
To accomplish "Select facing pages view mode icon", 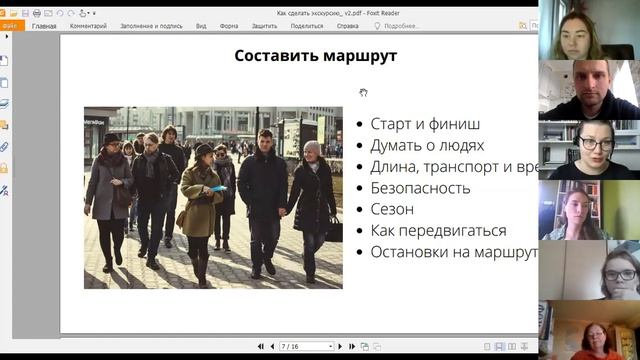I will click(511, 347).
